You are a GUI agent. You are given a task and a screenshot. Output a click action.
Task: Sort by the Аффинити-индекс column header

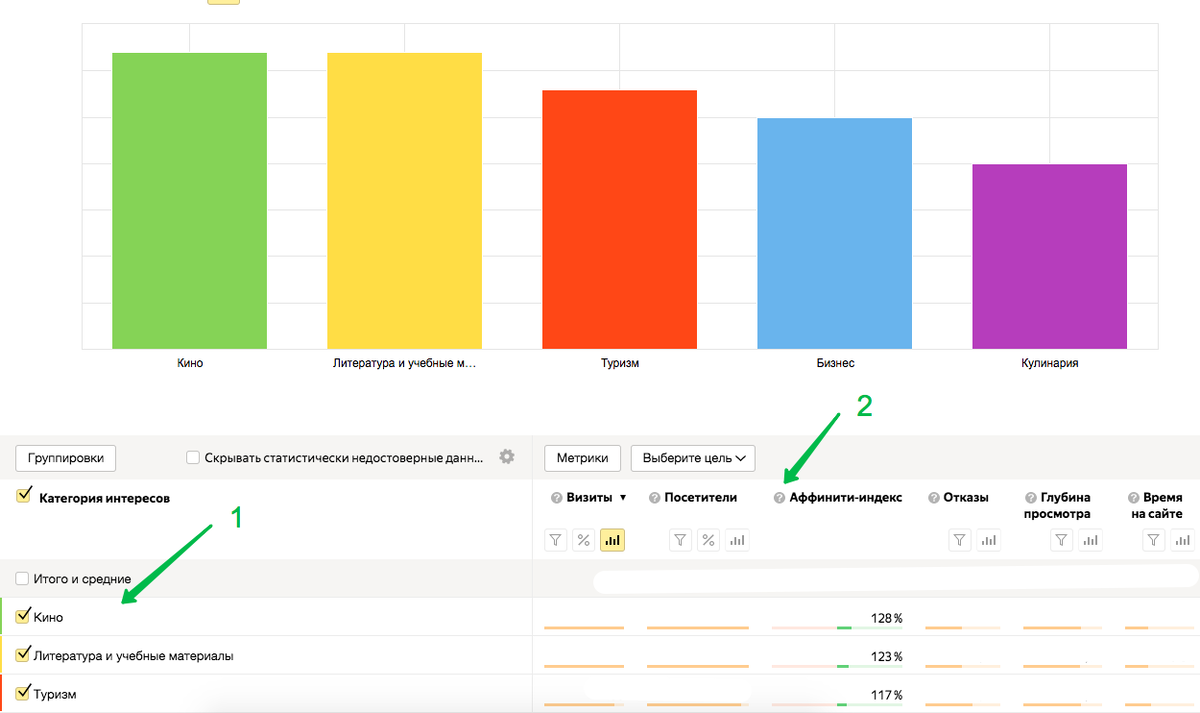tap(845, 497)
